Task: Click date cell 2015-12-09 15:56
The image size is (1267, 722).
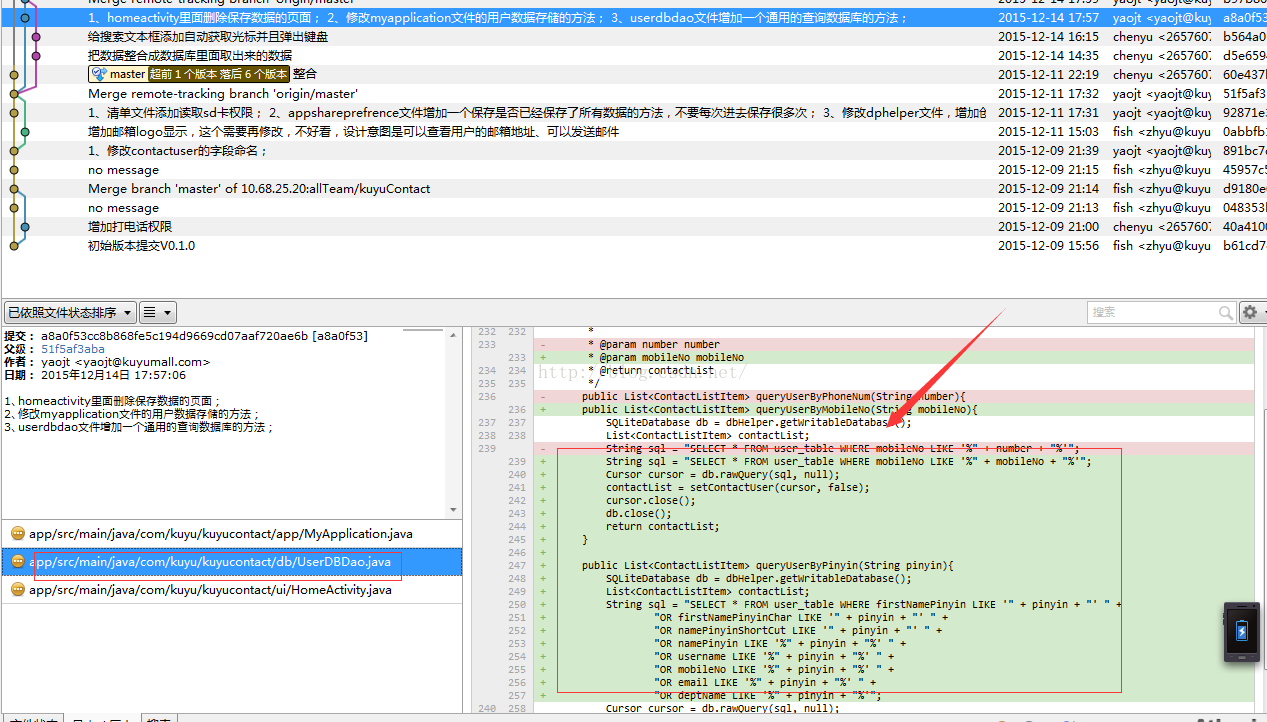Action: pyautogui.click(x=1048, y=245)
